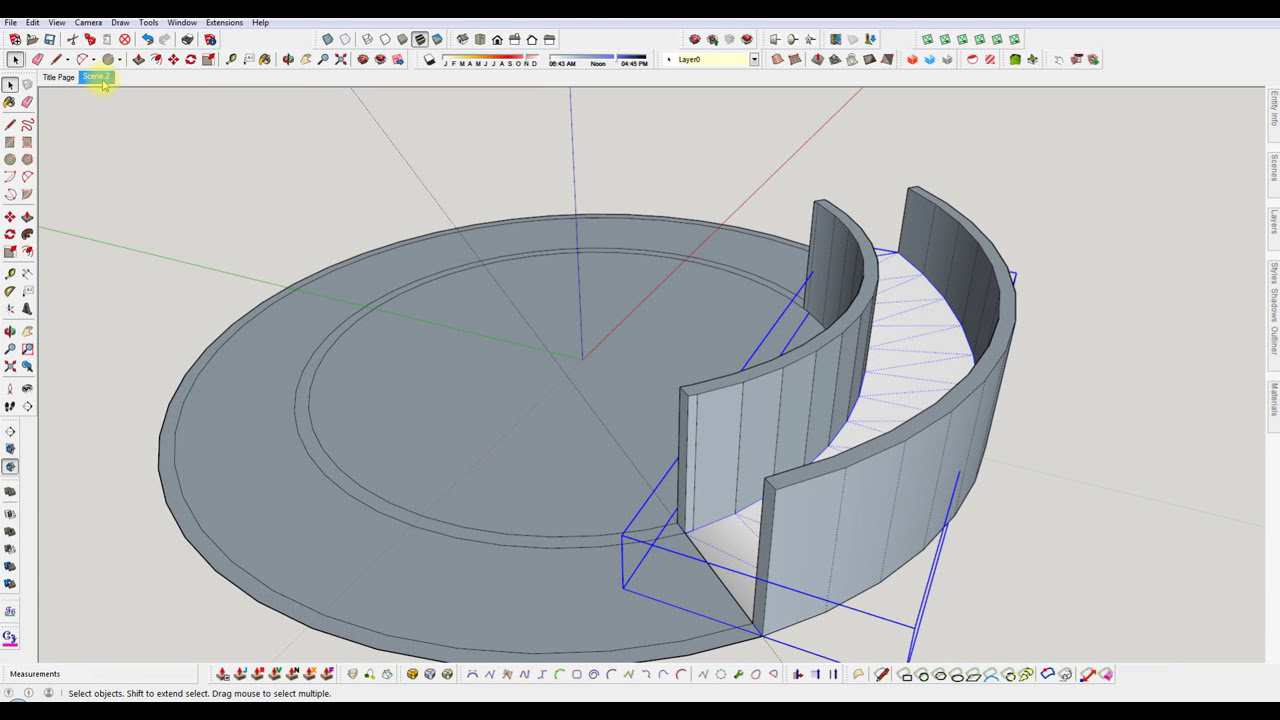Switch to the Title Page scene tab
1280x720 pixels.
click(59, 77)
